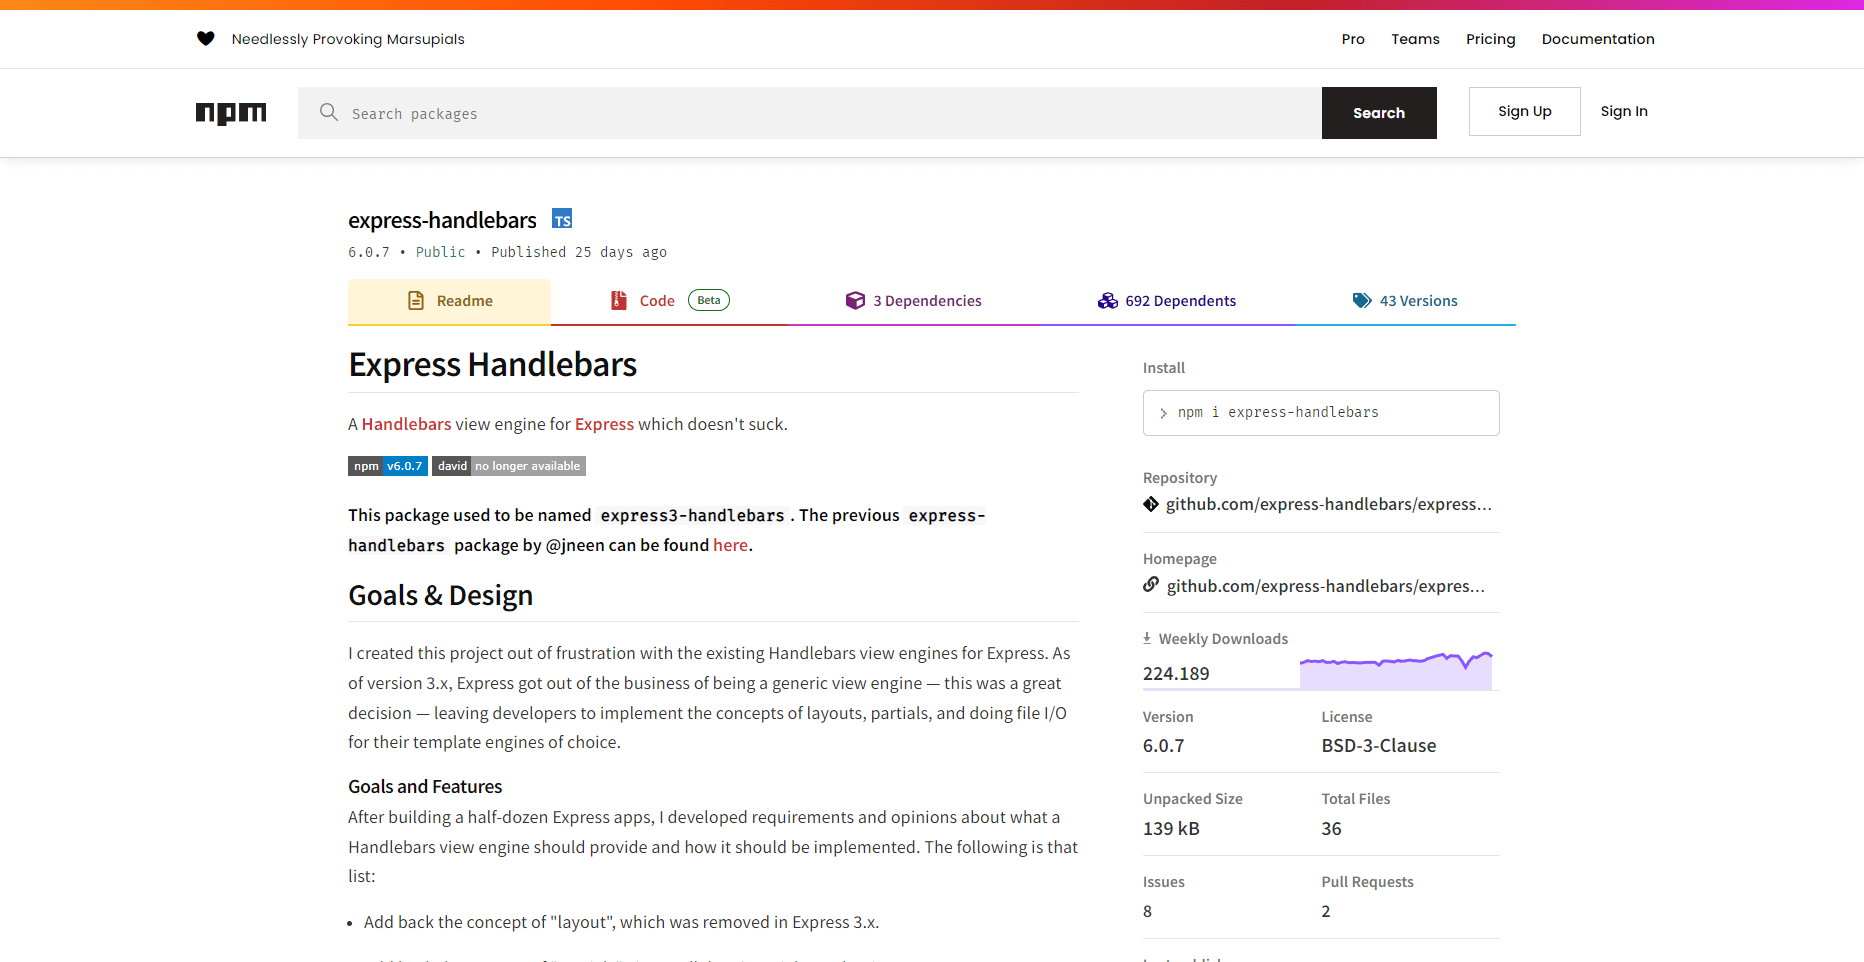
Task: Click the 6.0.7 value under Version
Action: coord(1163,746)
